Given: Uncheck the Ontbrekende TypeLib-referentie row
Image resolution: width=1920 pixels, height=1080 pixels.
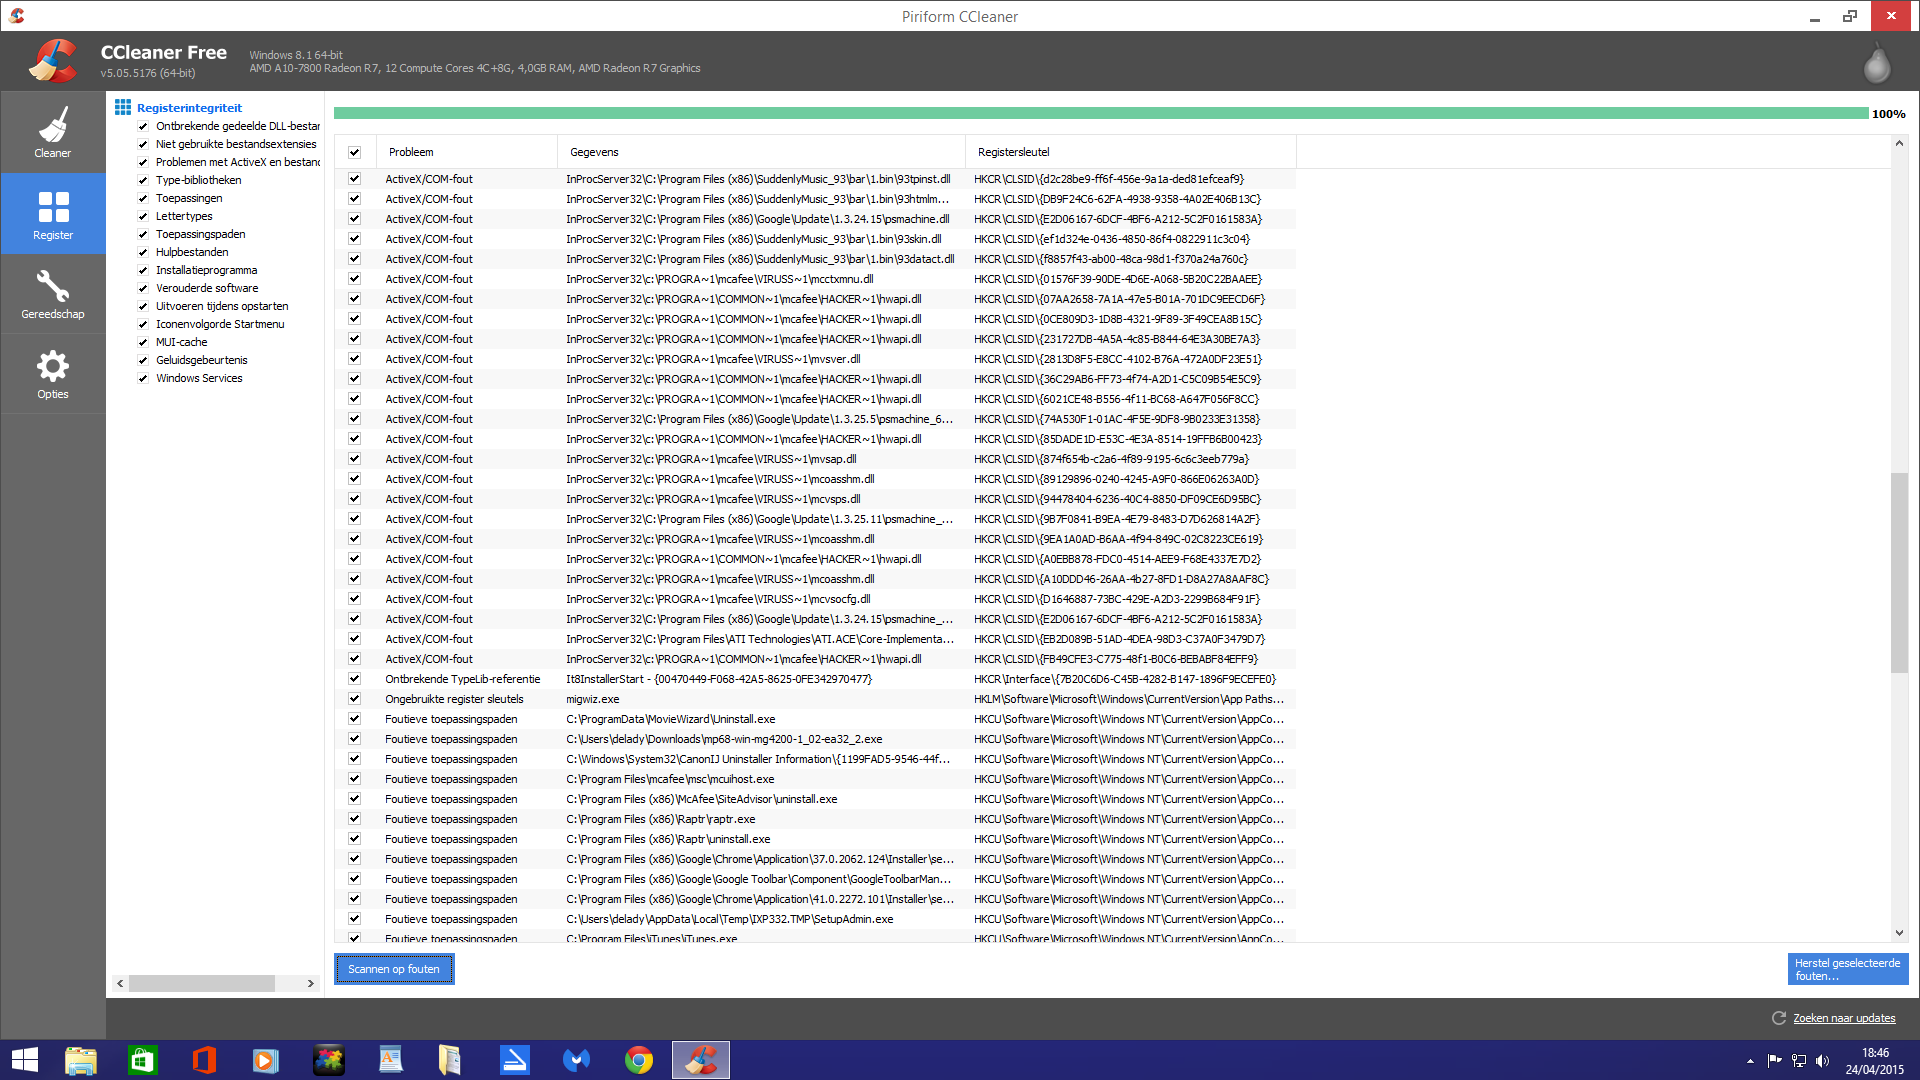Looking at the screenshot, I should pyautogui.click(x=354, y=679).
